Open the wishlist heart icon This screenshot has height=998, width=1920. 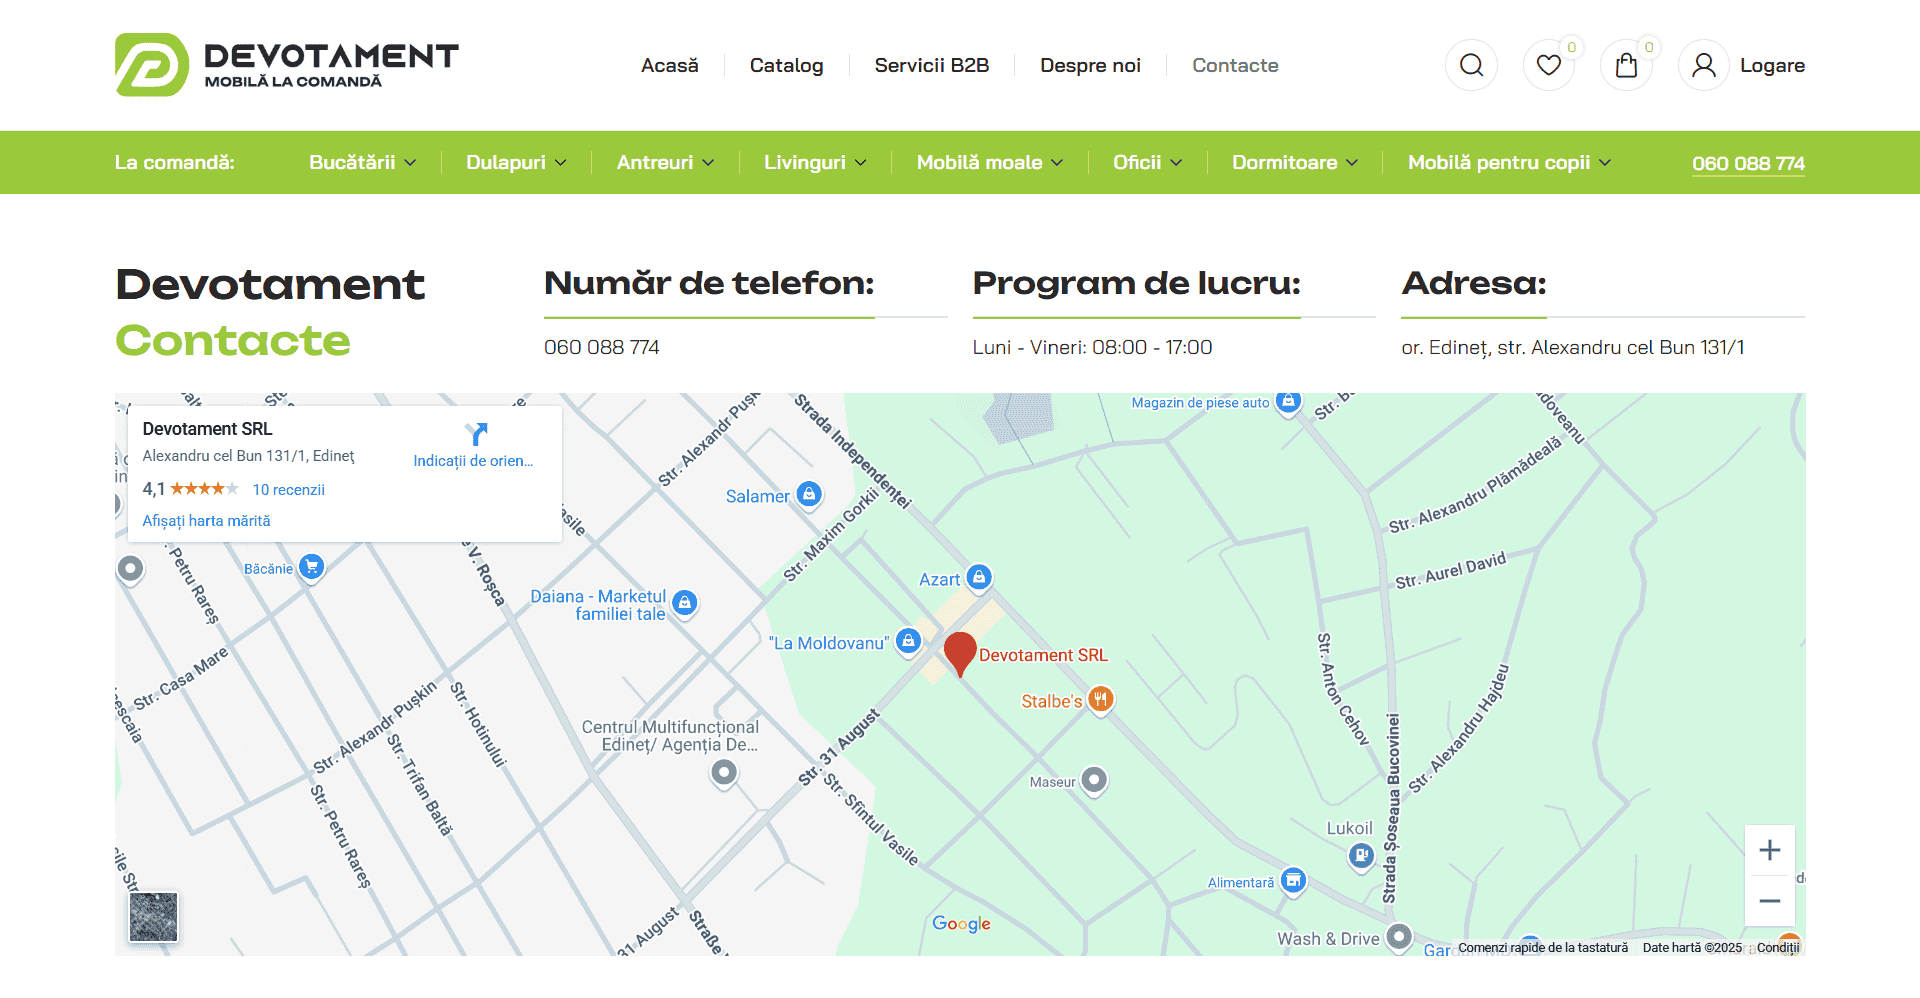coord(1549,65)
